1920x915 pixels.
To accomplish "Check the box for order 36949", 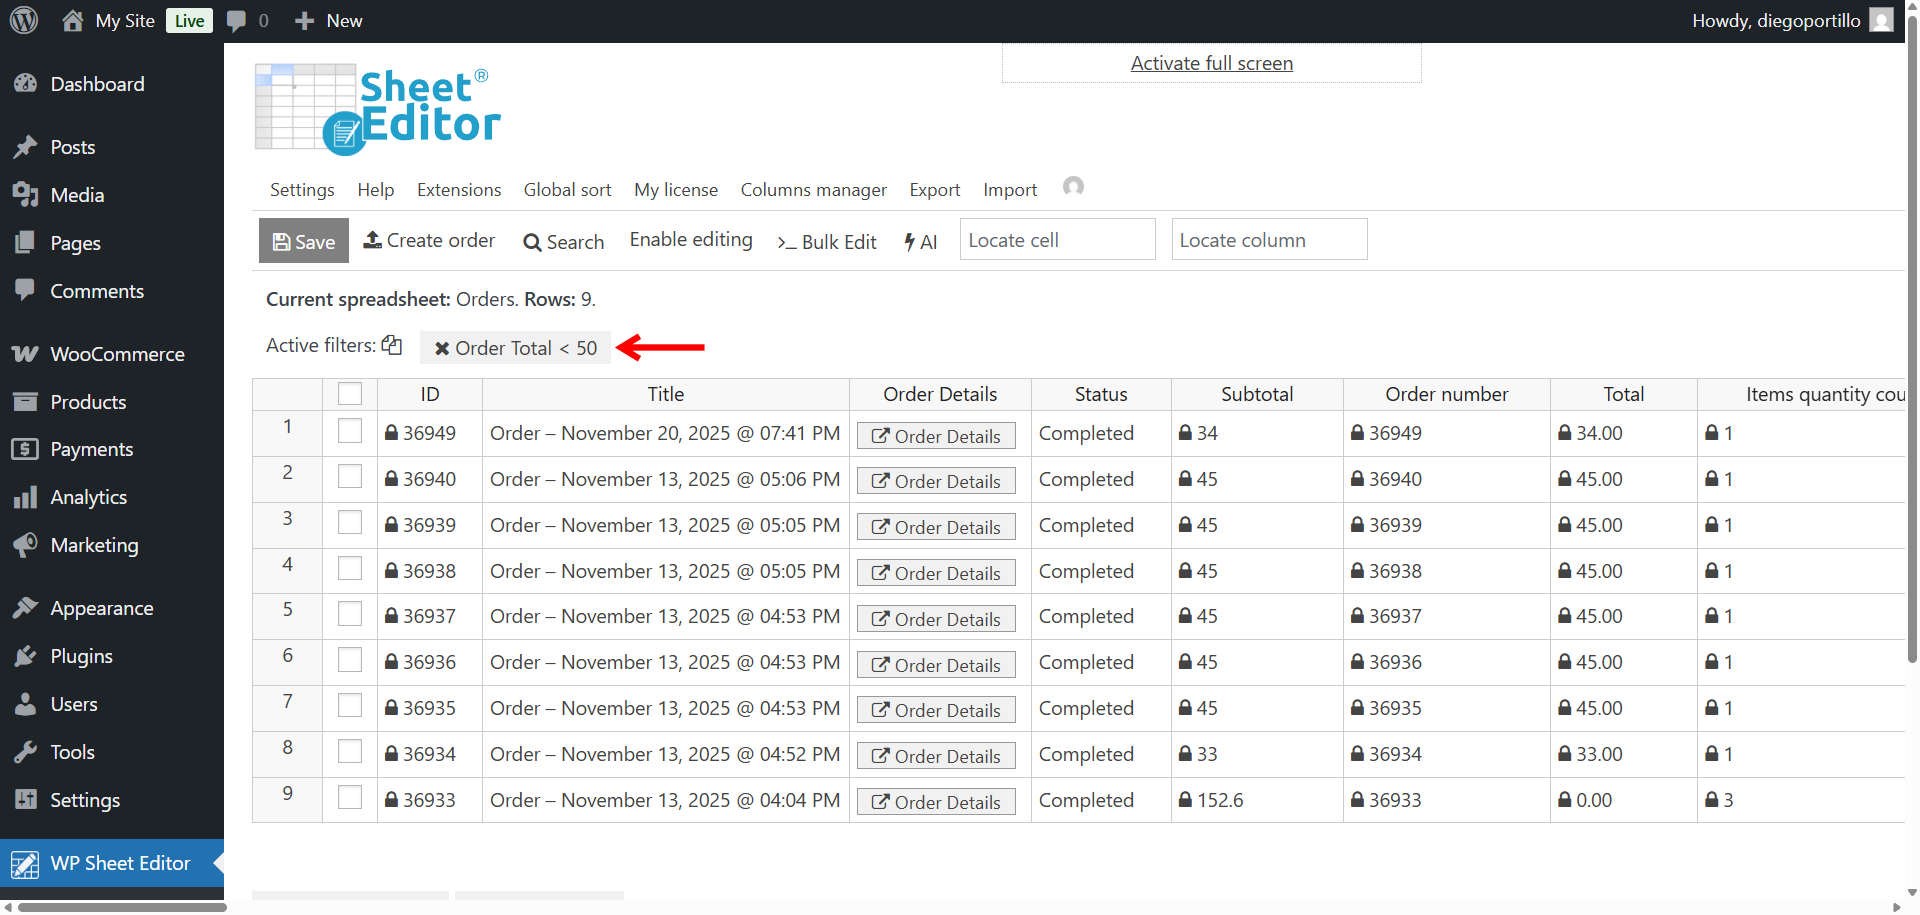I will (x=350, y=431).
